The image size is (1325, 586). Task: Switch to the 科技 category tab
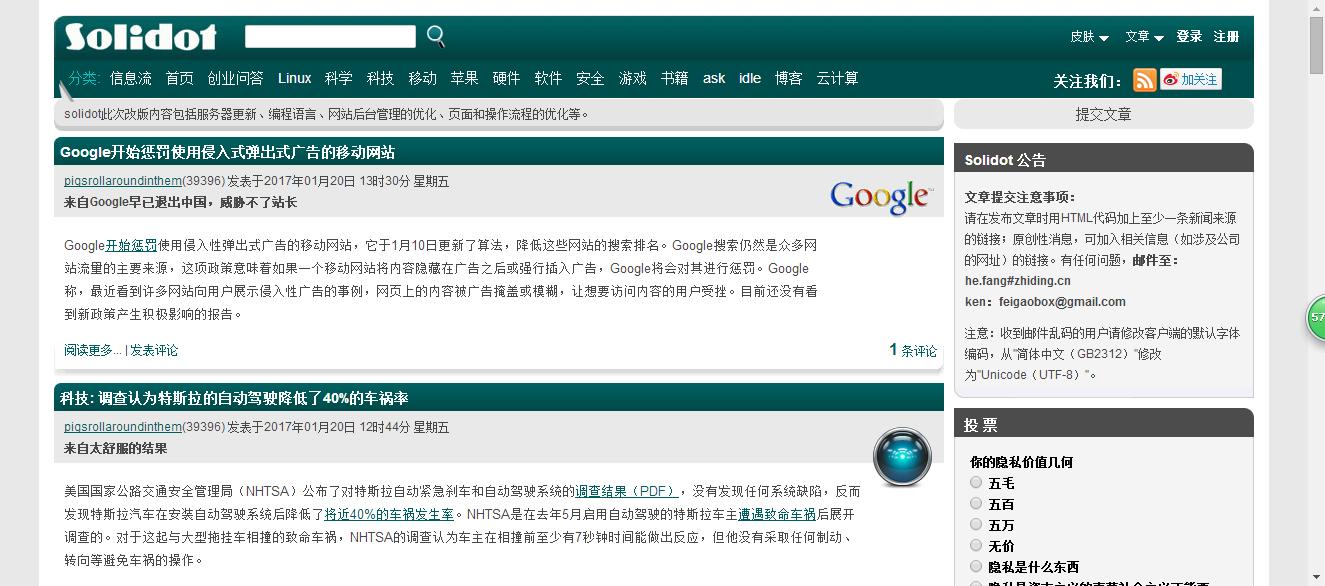(x=380, y=78)
